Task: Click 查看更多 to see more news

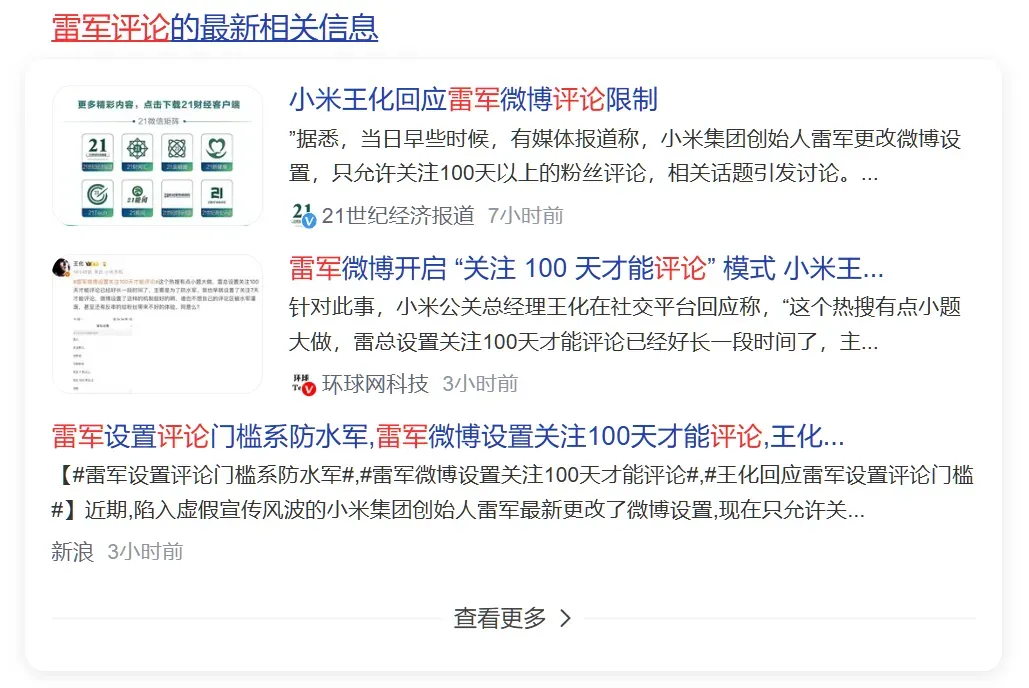Action: coord(500,618)
